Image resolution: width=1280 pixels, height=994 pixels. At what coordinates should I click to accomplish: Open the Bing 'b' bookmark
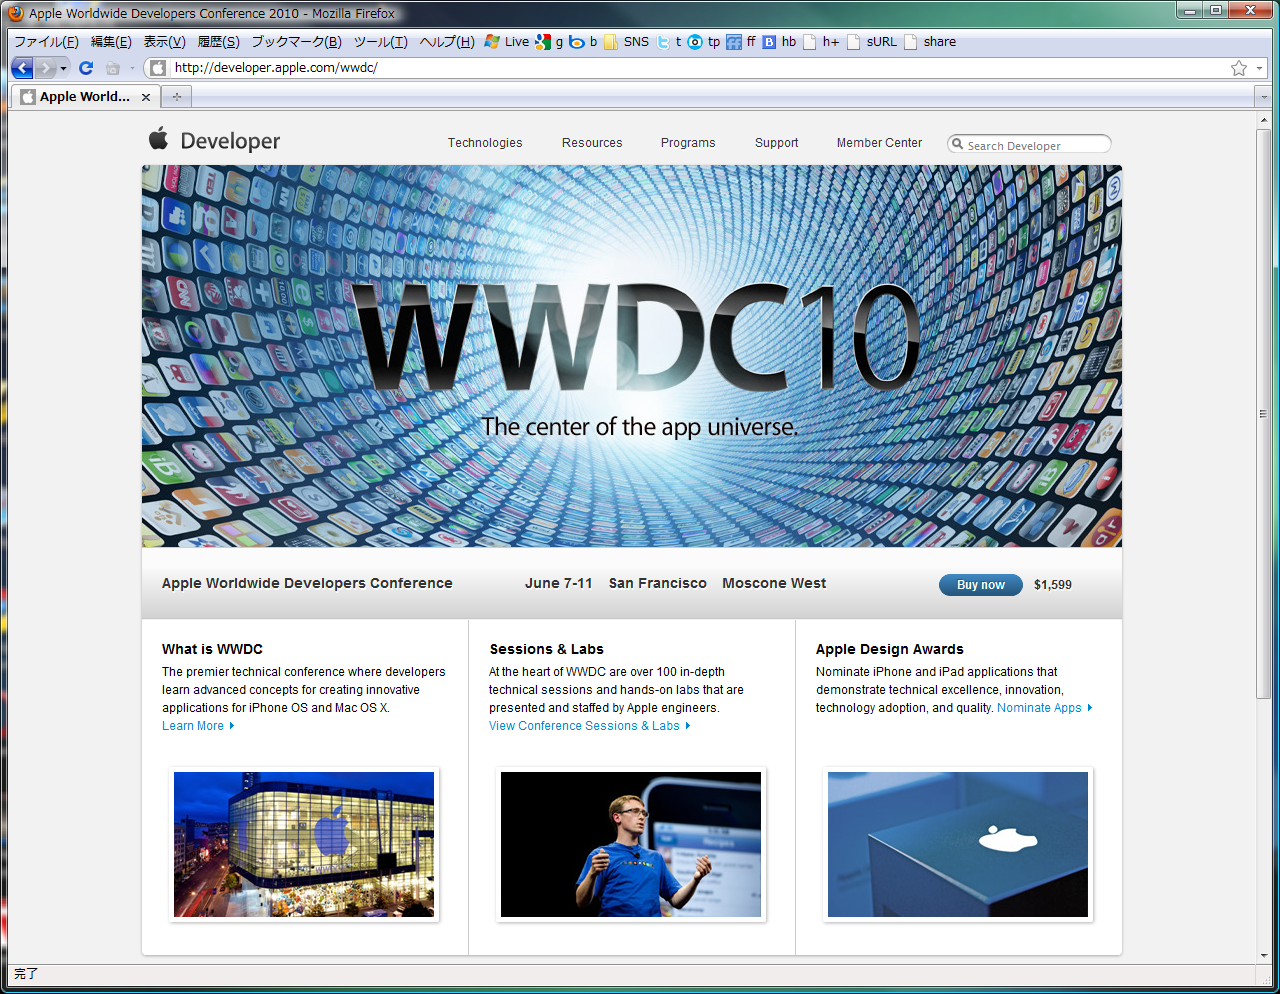(583, 42)
